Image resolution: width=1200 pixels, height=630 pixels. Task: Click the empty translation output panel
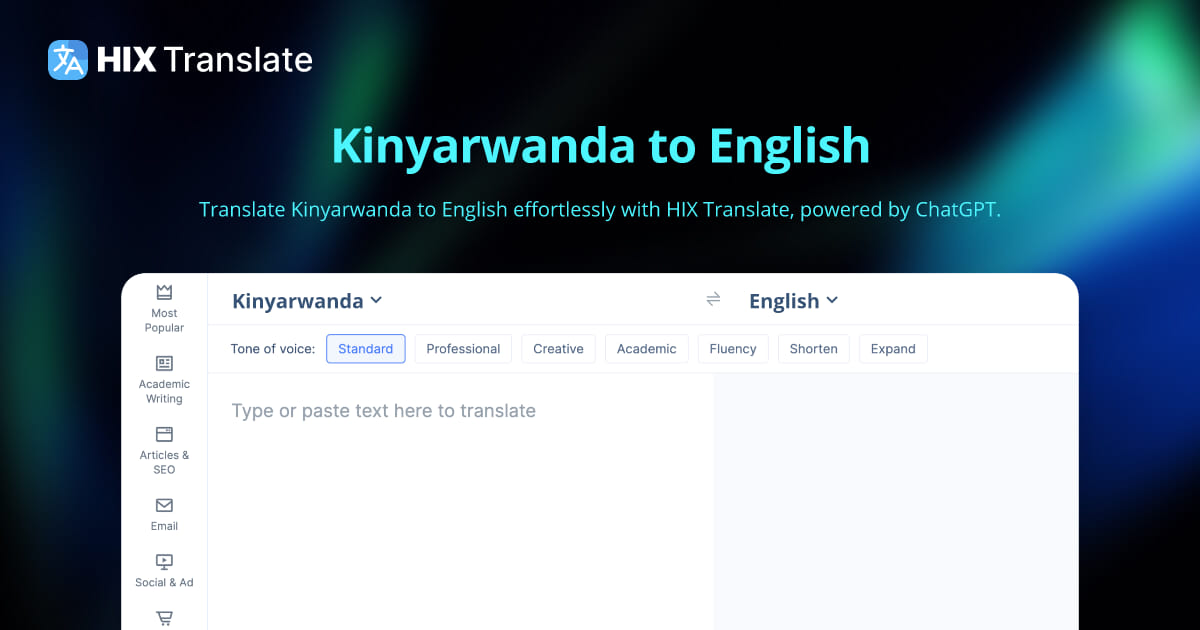895,500
